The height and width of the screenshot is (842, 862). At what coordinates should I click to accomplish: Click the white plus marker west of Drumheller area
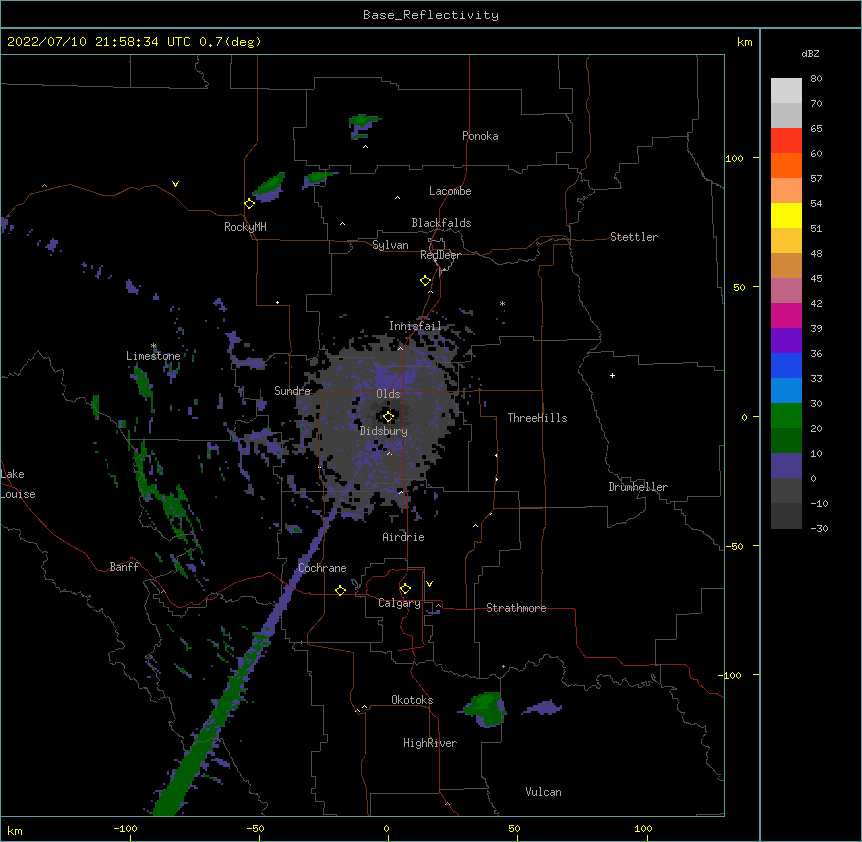pyautogui.click(x=612, y=375)
